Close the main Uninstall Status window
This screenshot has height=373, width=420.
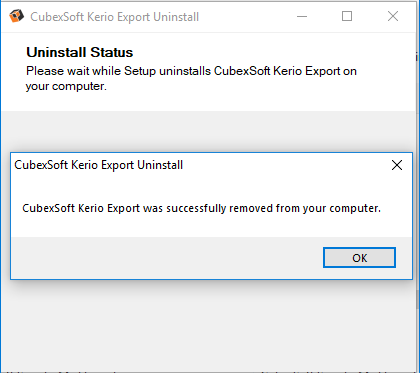393,16
